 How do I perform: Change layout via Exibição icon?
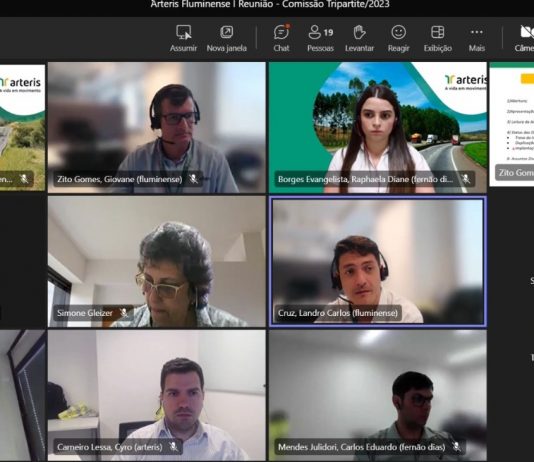click(438, 32)
